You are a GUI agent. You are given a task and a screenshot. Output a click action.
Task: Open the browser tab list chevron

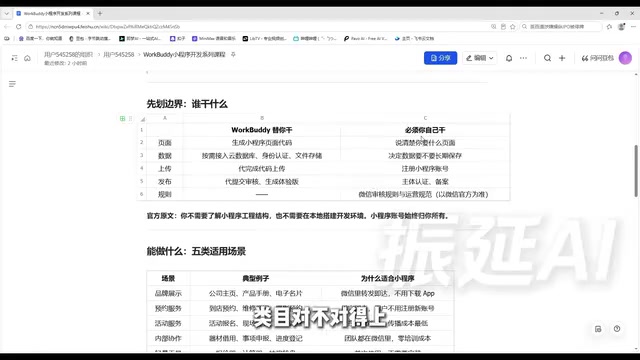7,13
